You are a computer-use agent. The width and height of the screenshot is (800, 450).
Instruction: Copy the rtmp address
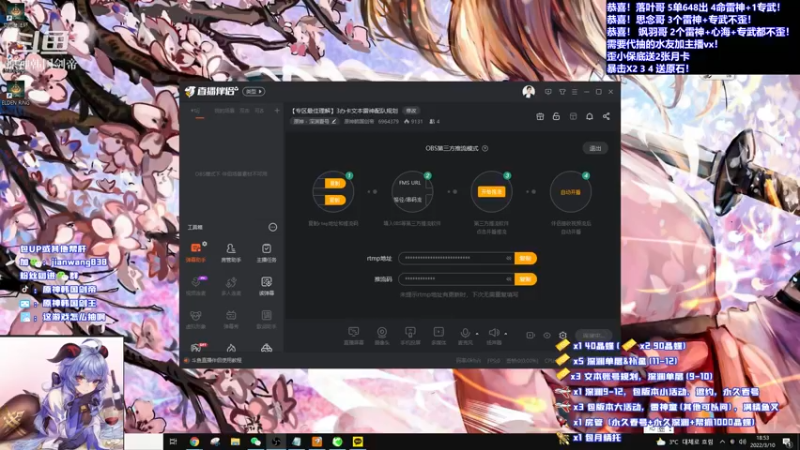tap(526, 258)
